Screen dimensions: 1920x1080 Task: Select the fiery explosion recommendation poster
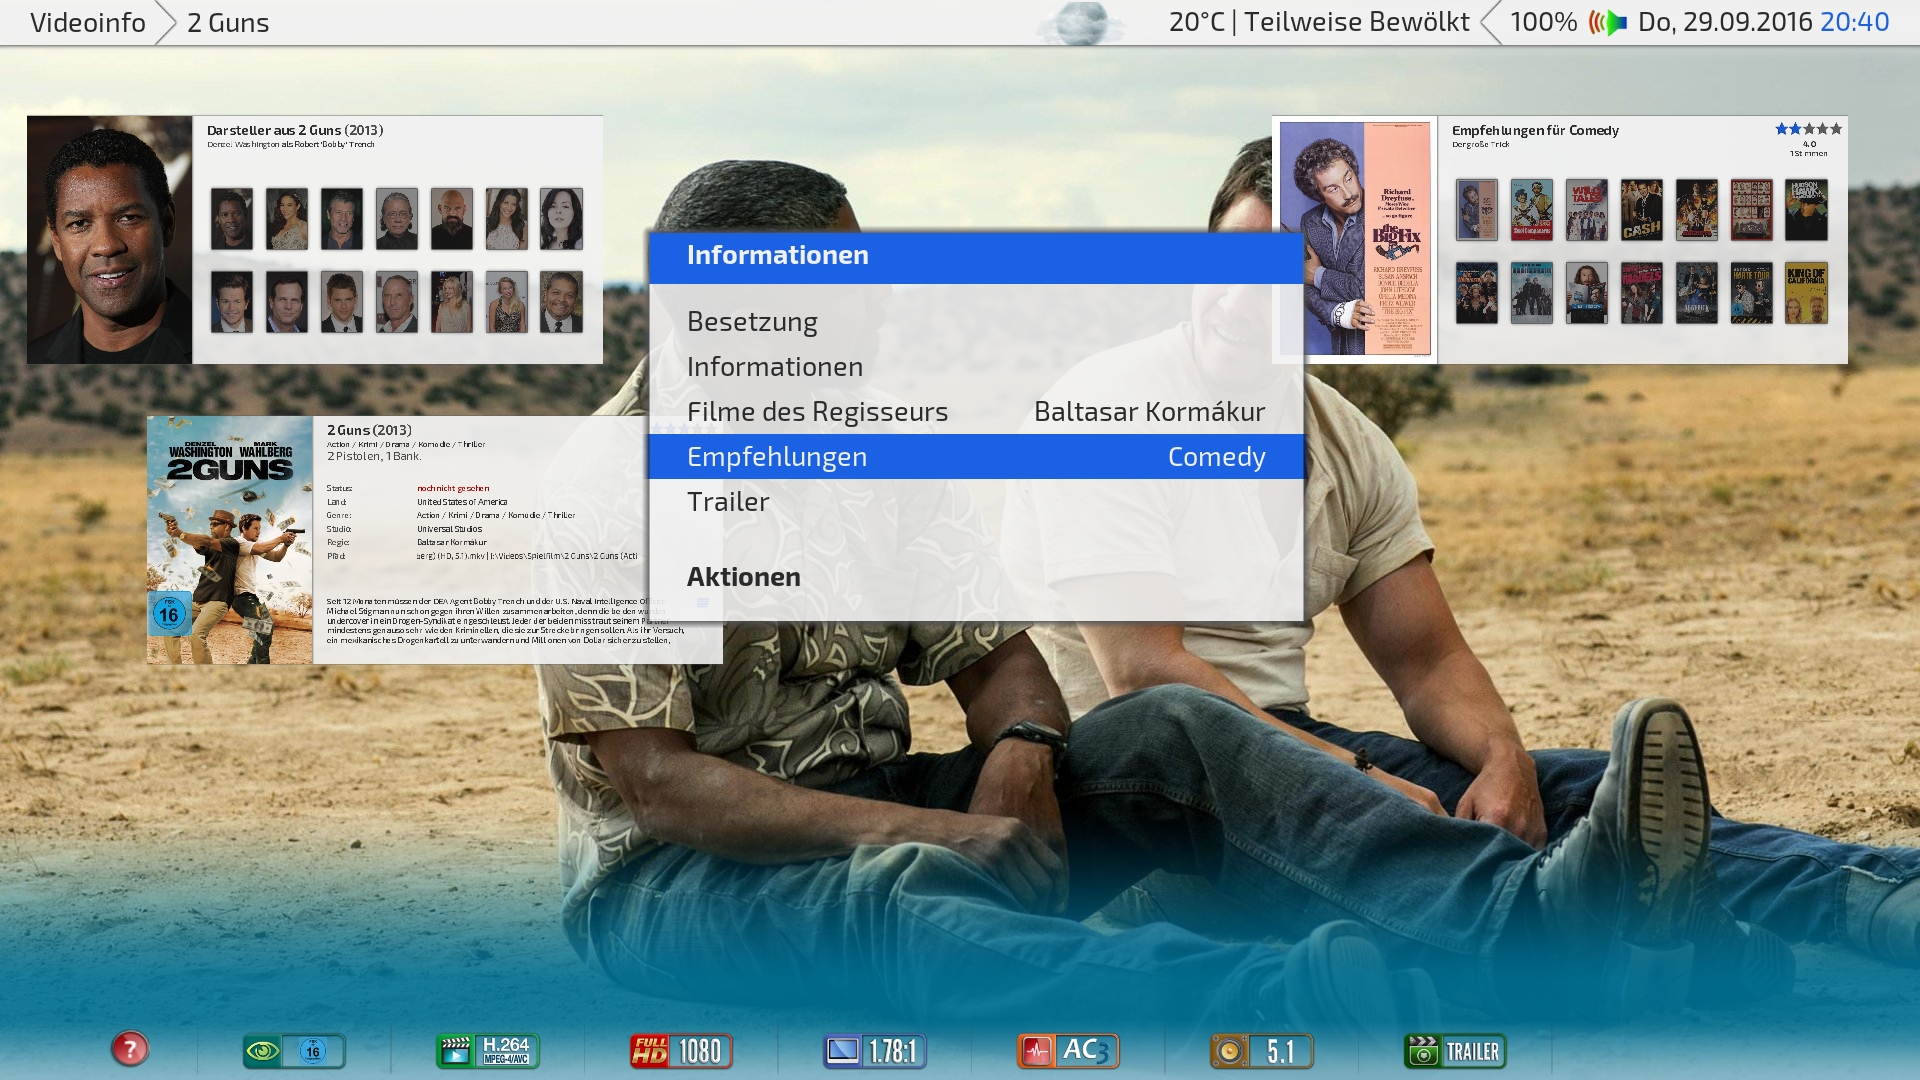1697,210
